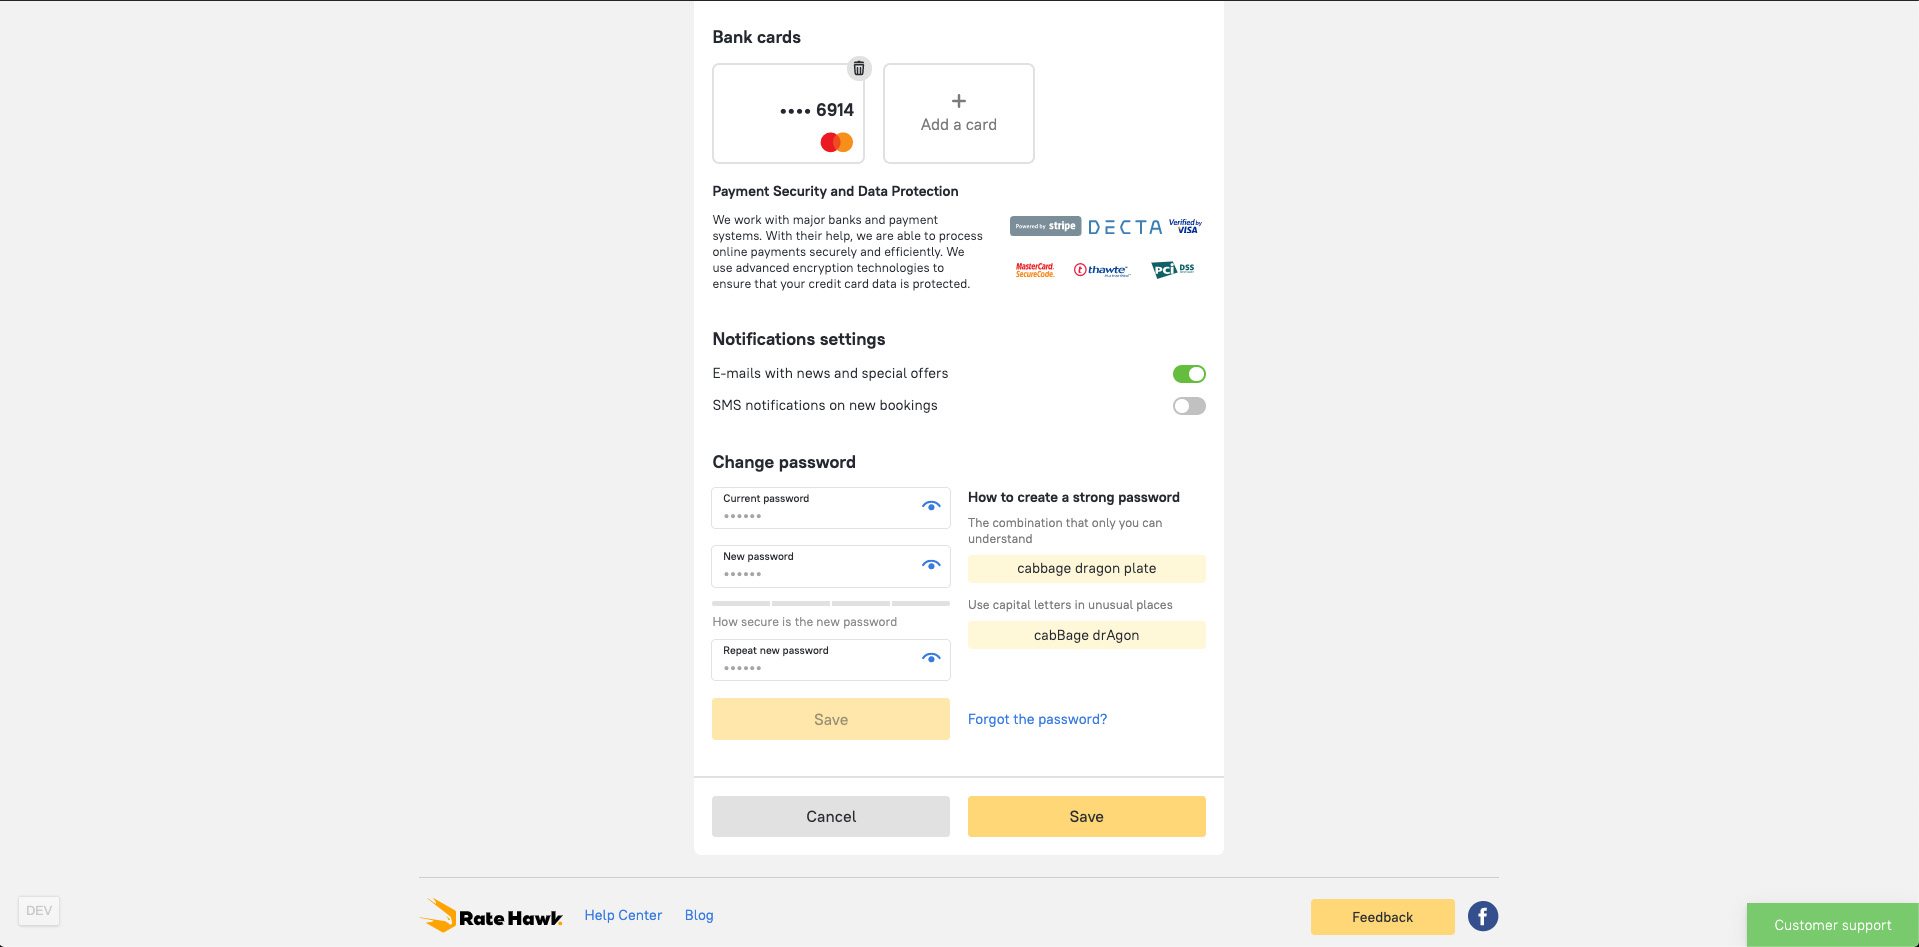Delete the saved card ending in 6914
Screen dimensions: 1919x947
click(x=858, y=69)
